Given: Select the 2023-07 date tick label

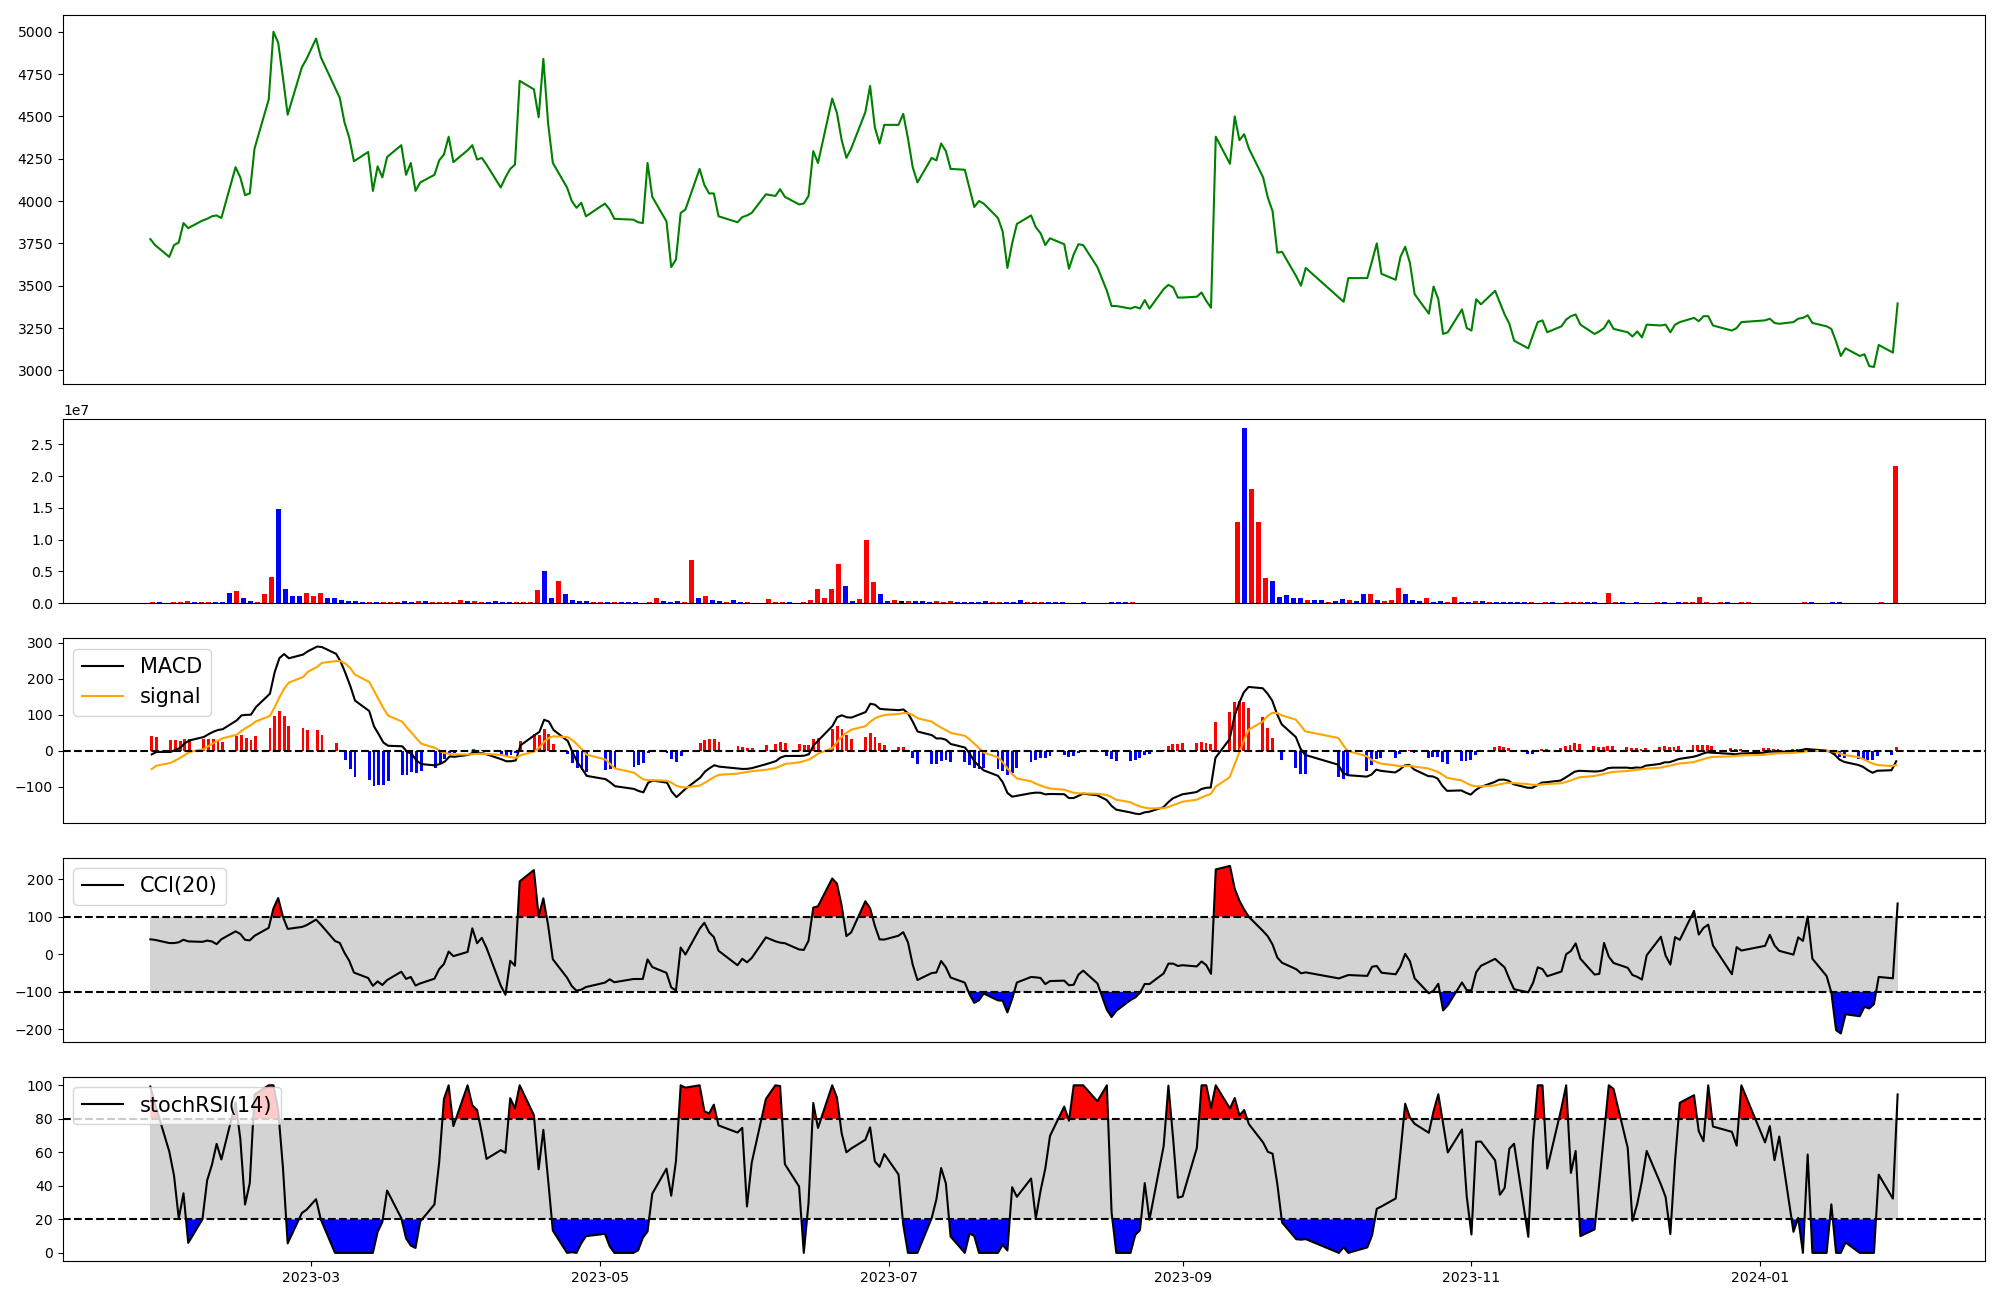Looking at the screenshot, I should (x=889, y=1277).
